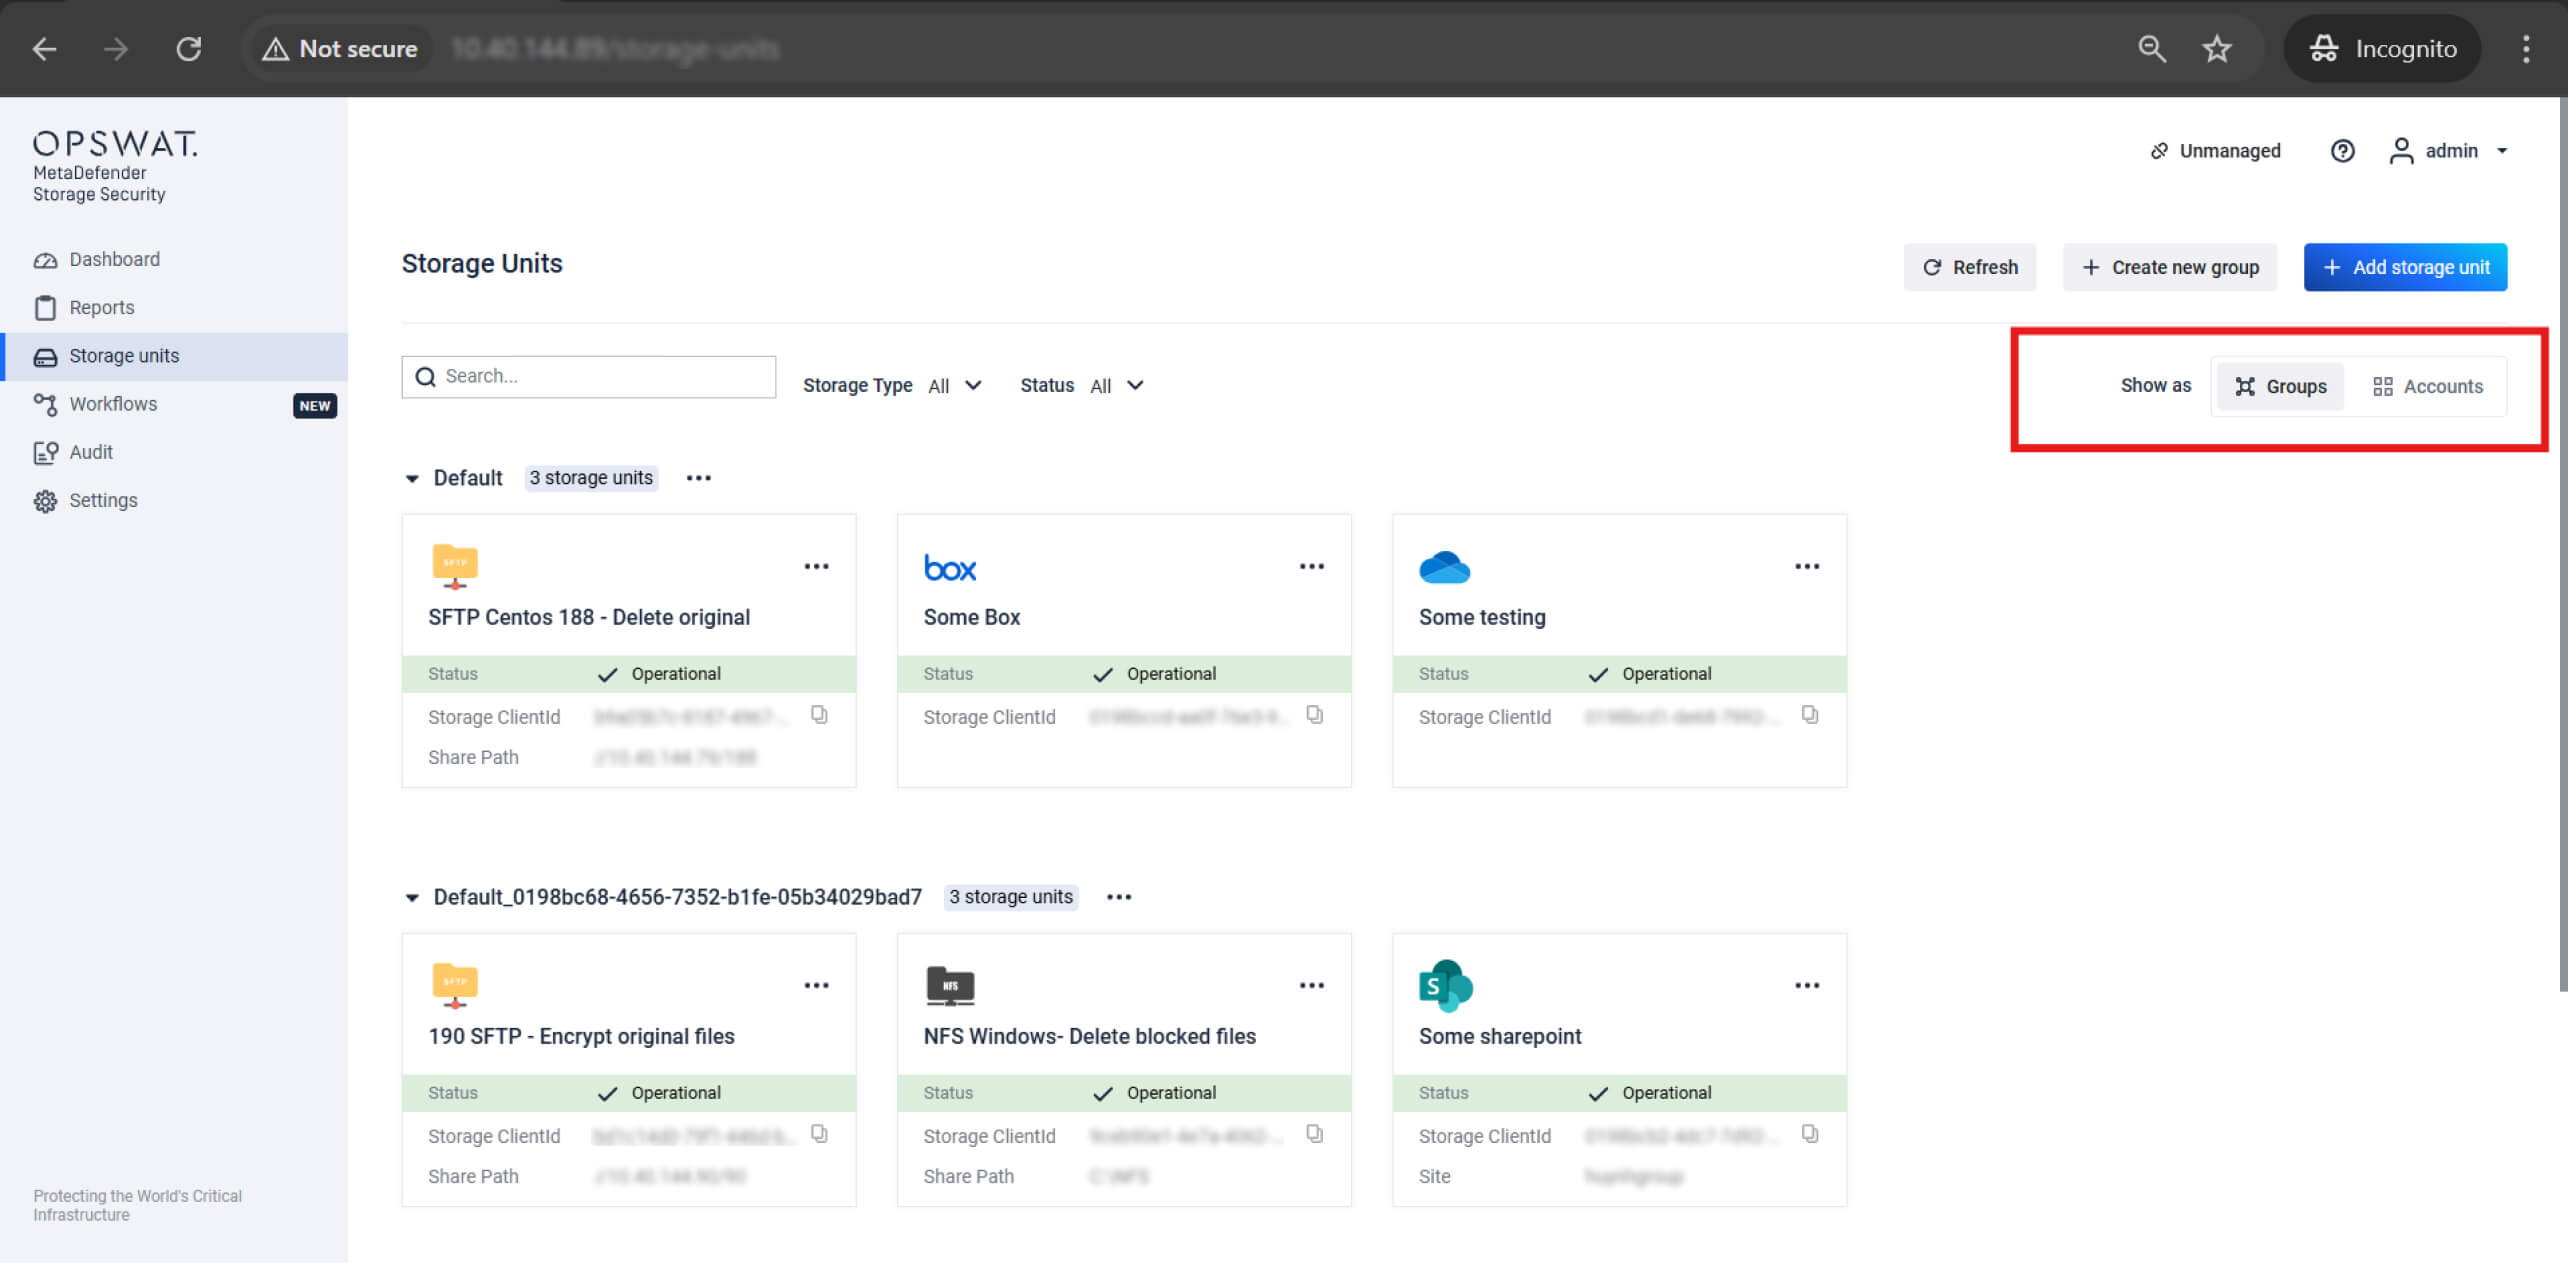Screen dimensions: 2568x1263
Task: Click the Unmanaged link icon
Action: tap(2159, 150)
